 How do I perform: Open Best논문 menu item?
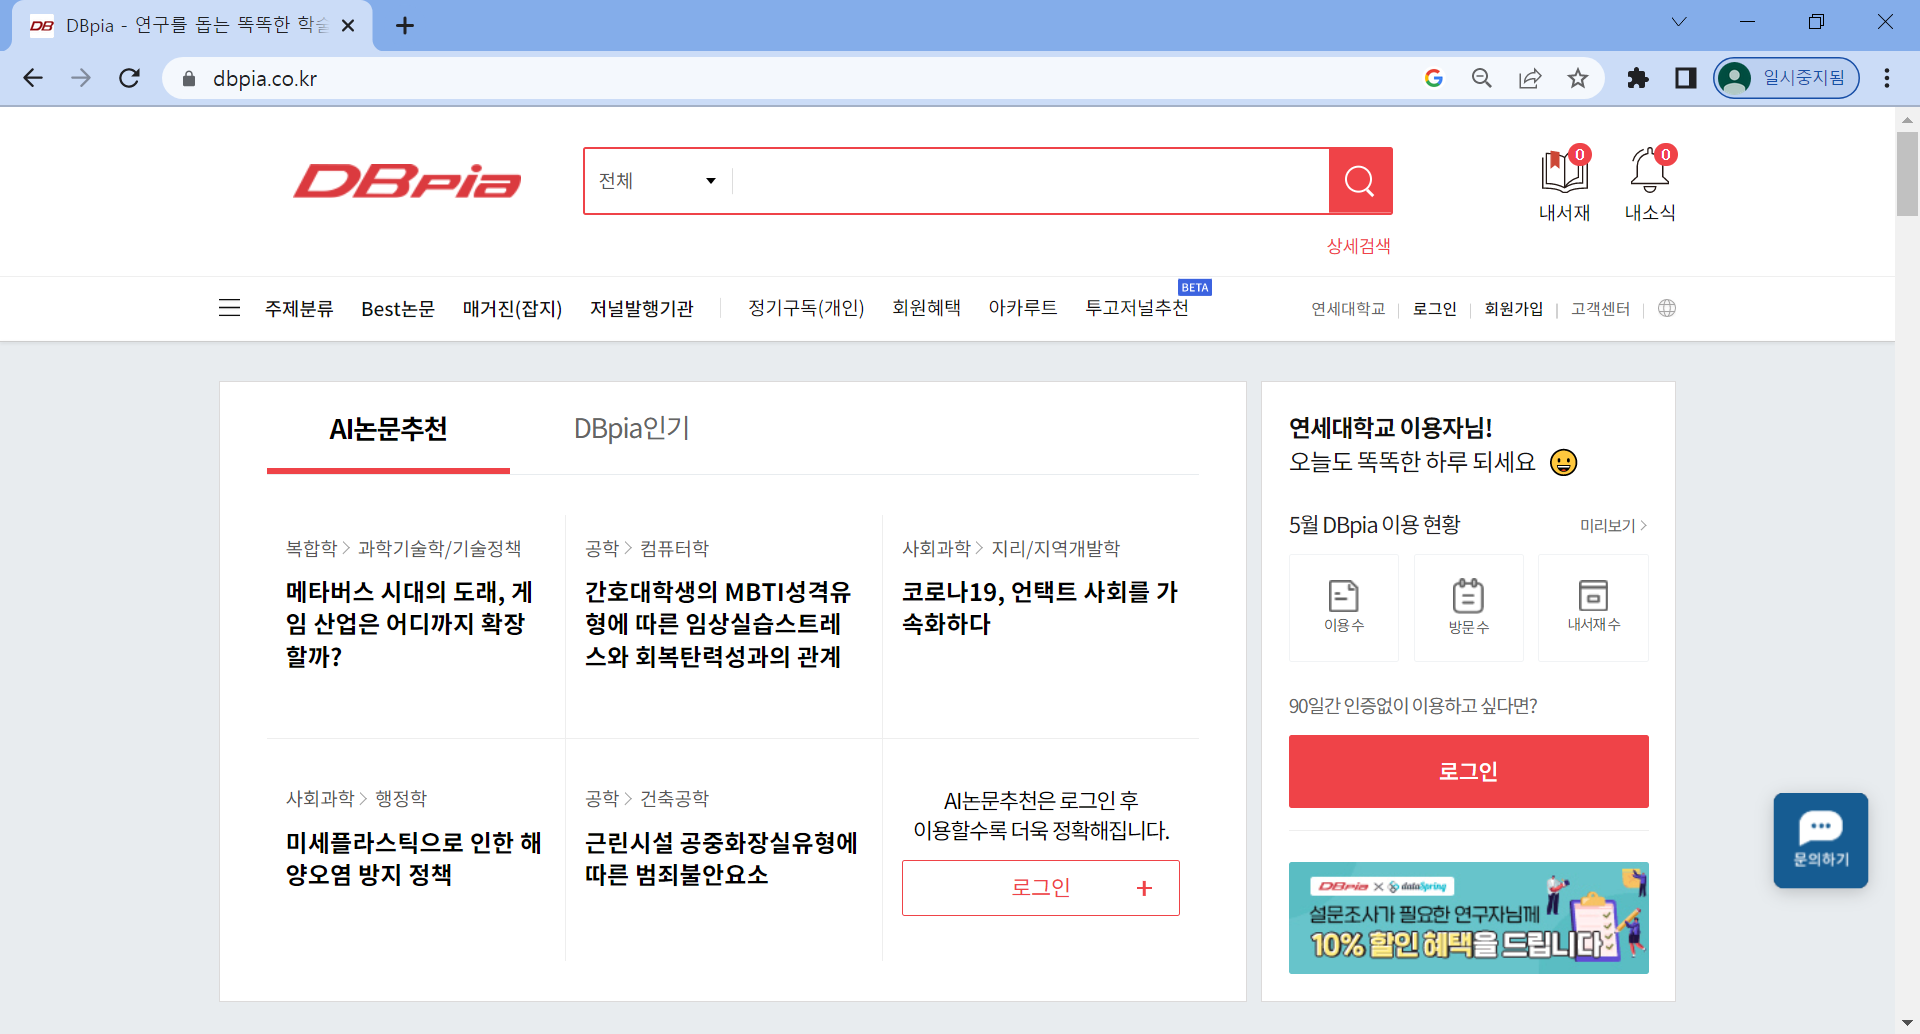point(397,309)
